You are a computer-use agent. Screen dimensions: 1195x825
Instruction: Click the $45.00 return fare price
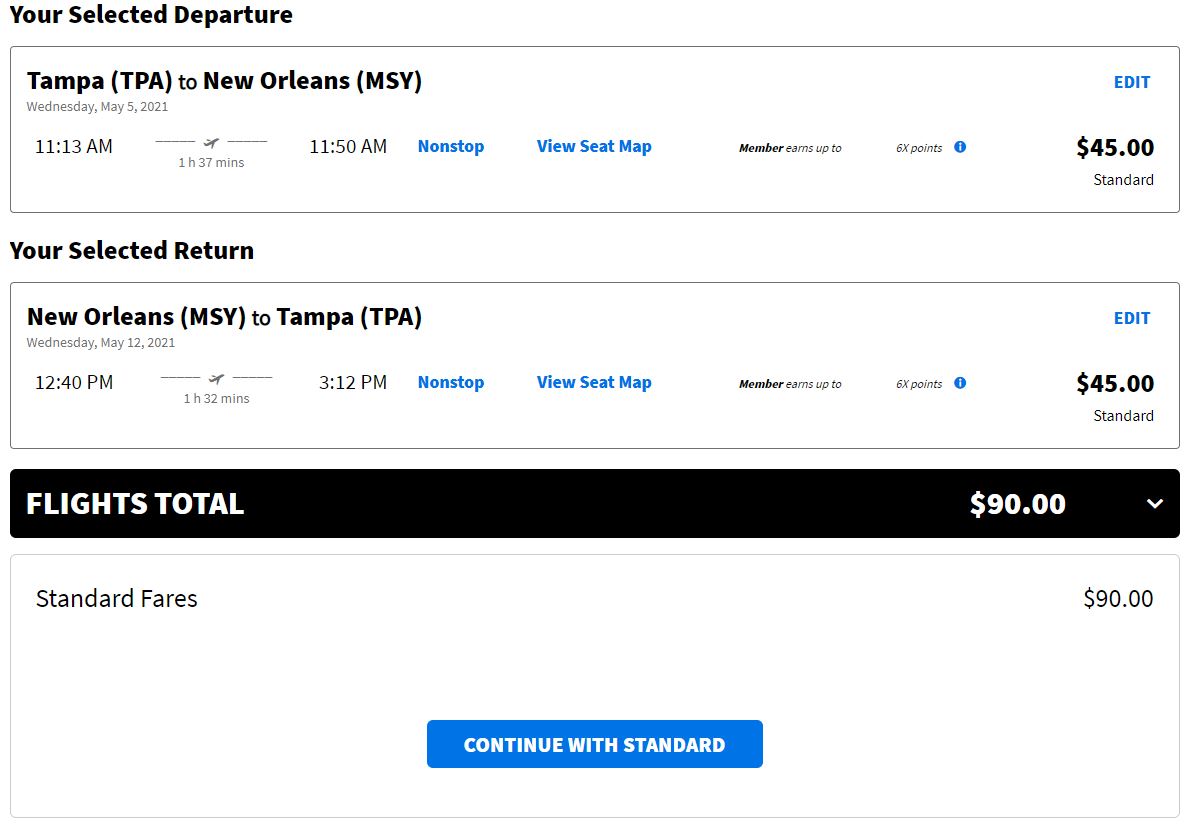click(x=1115, y=383)
